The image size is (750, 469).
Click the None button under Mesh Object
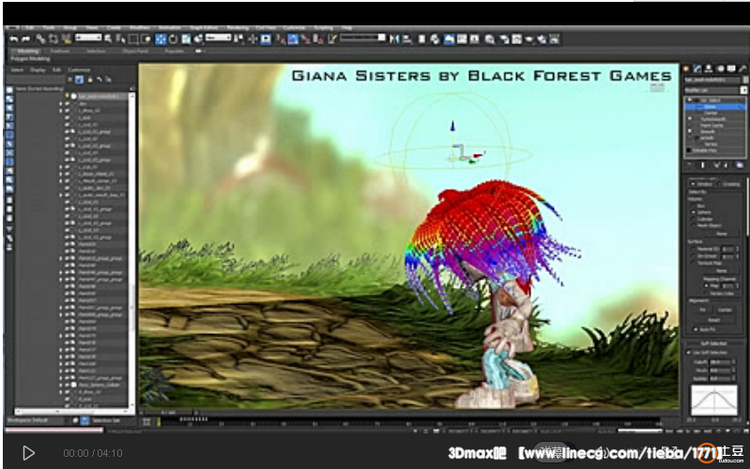tap(721, 233)
